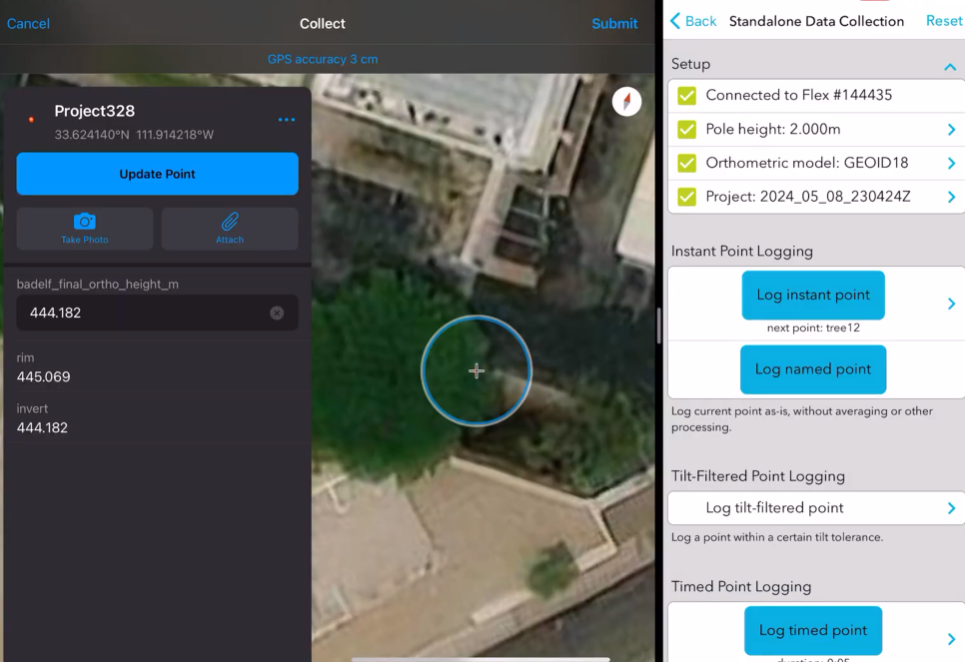Tap the Timed Point Logging header
Image resolution: width=965 pixels, height=662 pixels.
pyautogui.click(x=741, y=586)
